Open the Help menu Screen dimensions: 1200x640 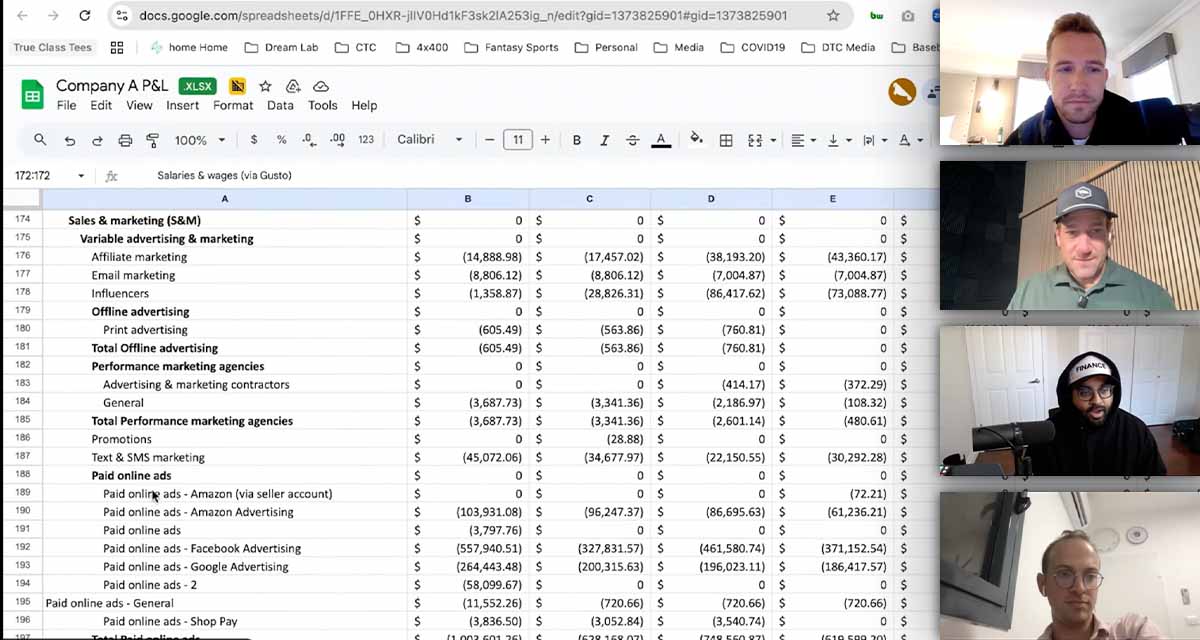click(364, 106)
